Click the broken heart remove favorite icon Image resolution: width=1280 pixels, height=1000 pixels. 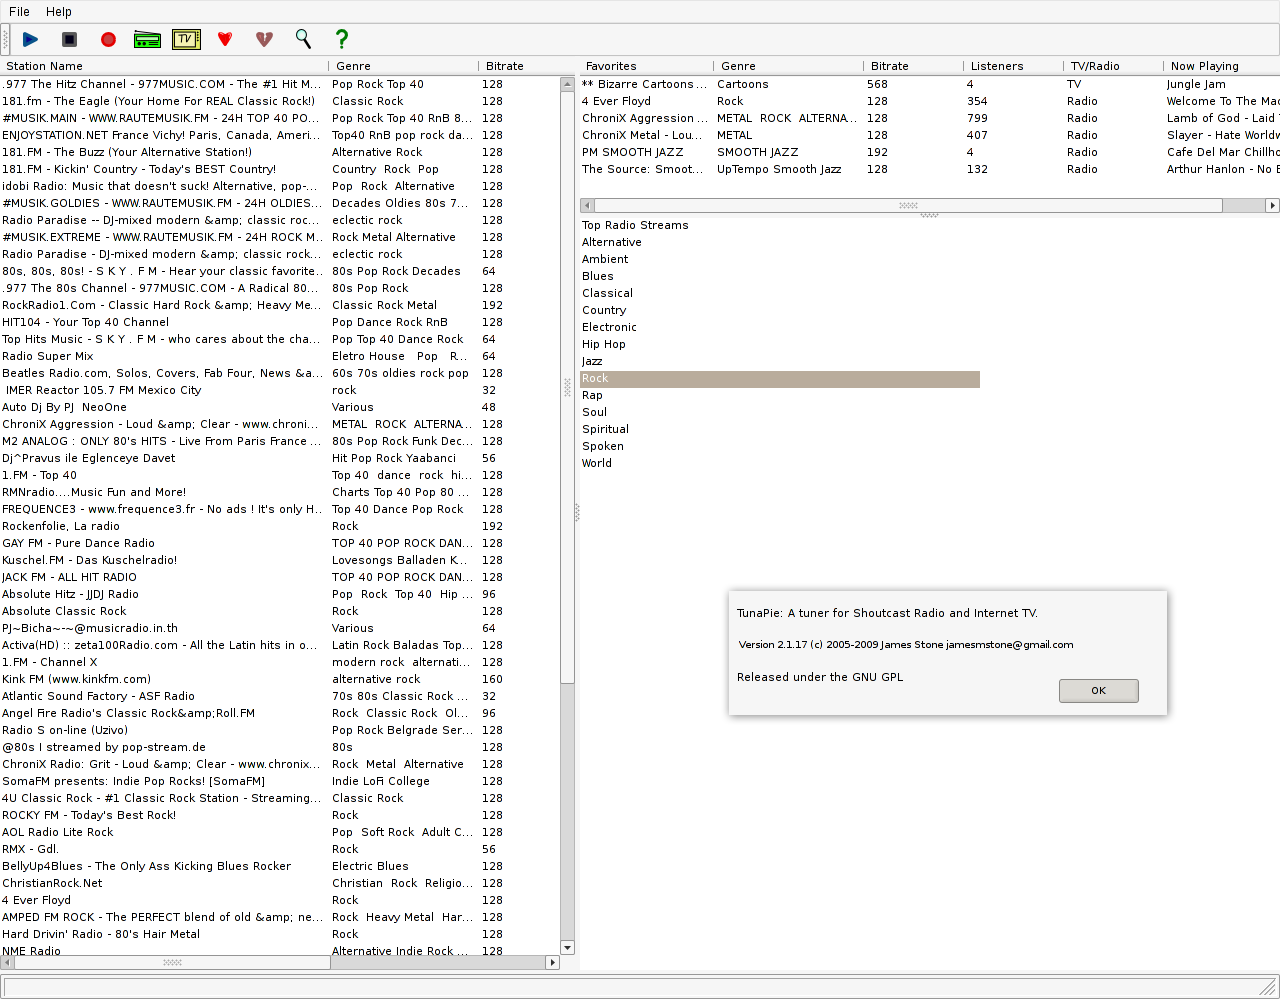264,39
